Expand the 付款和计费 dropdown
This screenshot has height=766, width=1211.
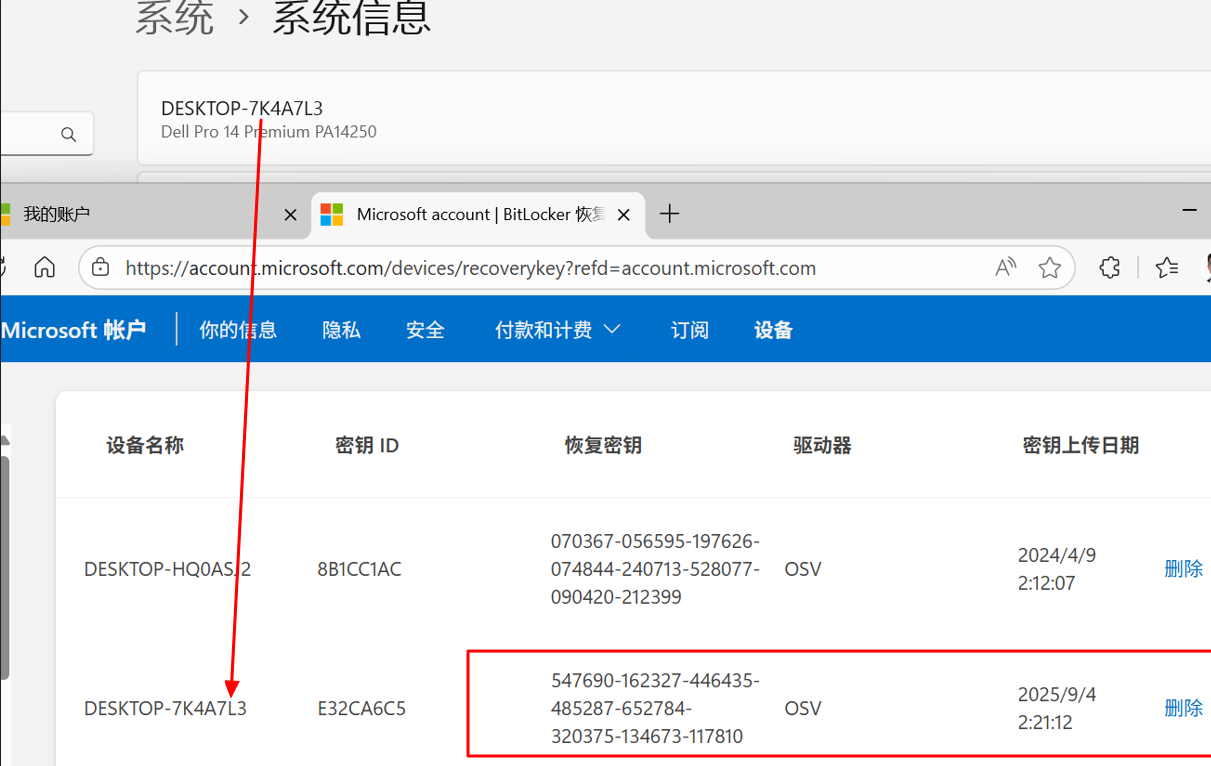tap(557, 329)
